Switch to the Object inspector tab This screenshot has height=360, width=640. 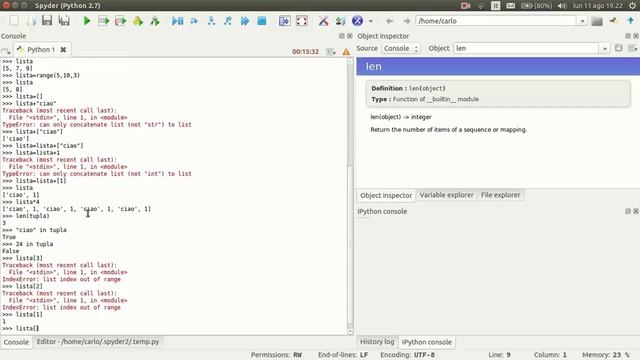tap(386, 195)
